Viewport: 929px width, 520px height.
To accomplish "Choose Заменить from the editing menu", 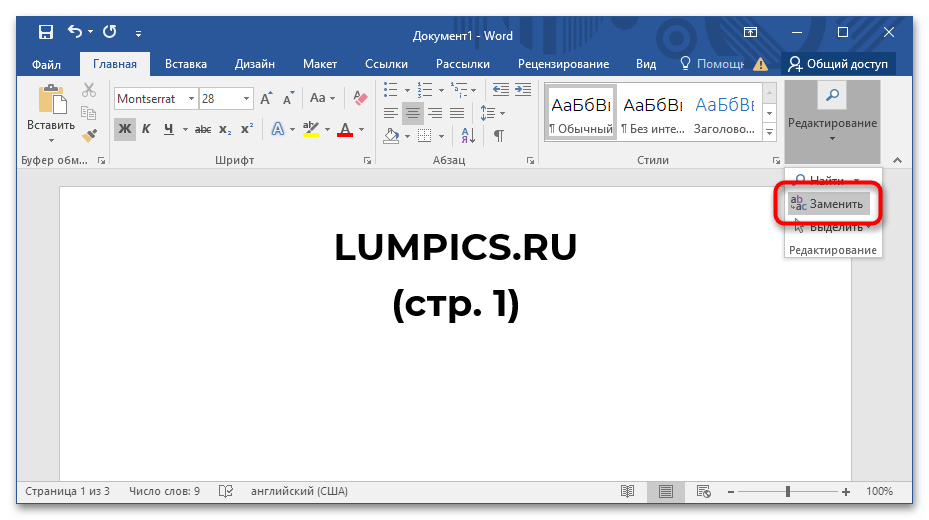I will [828, 204].
